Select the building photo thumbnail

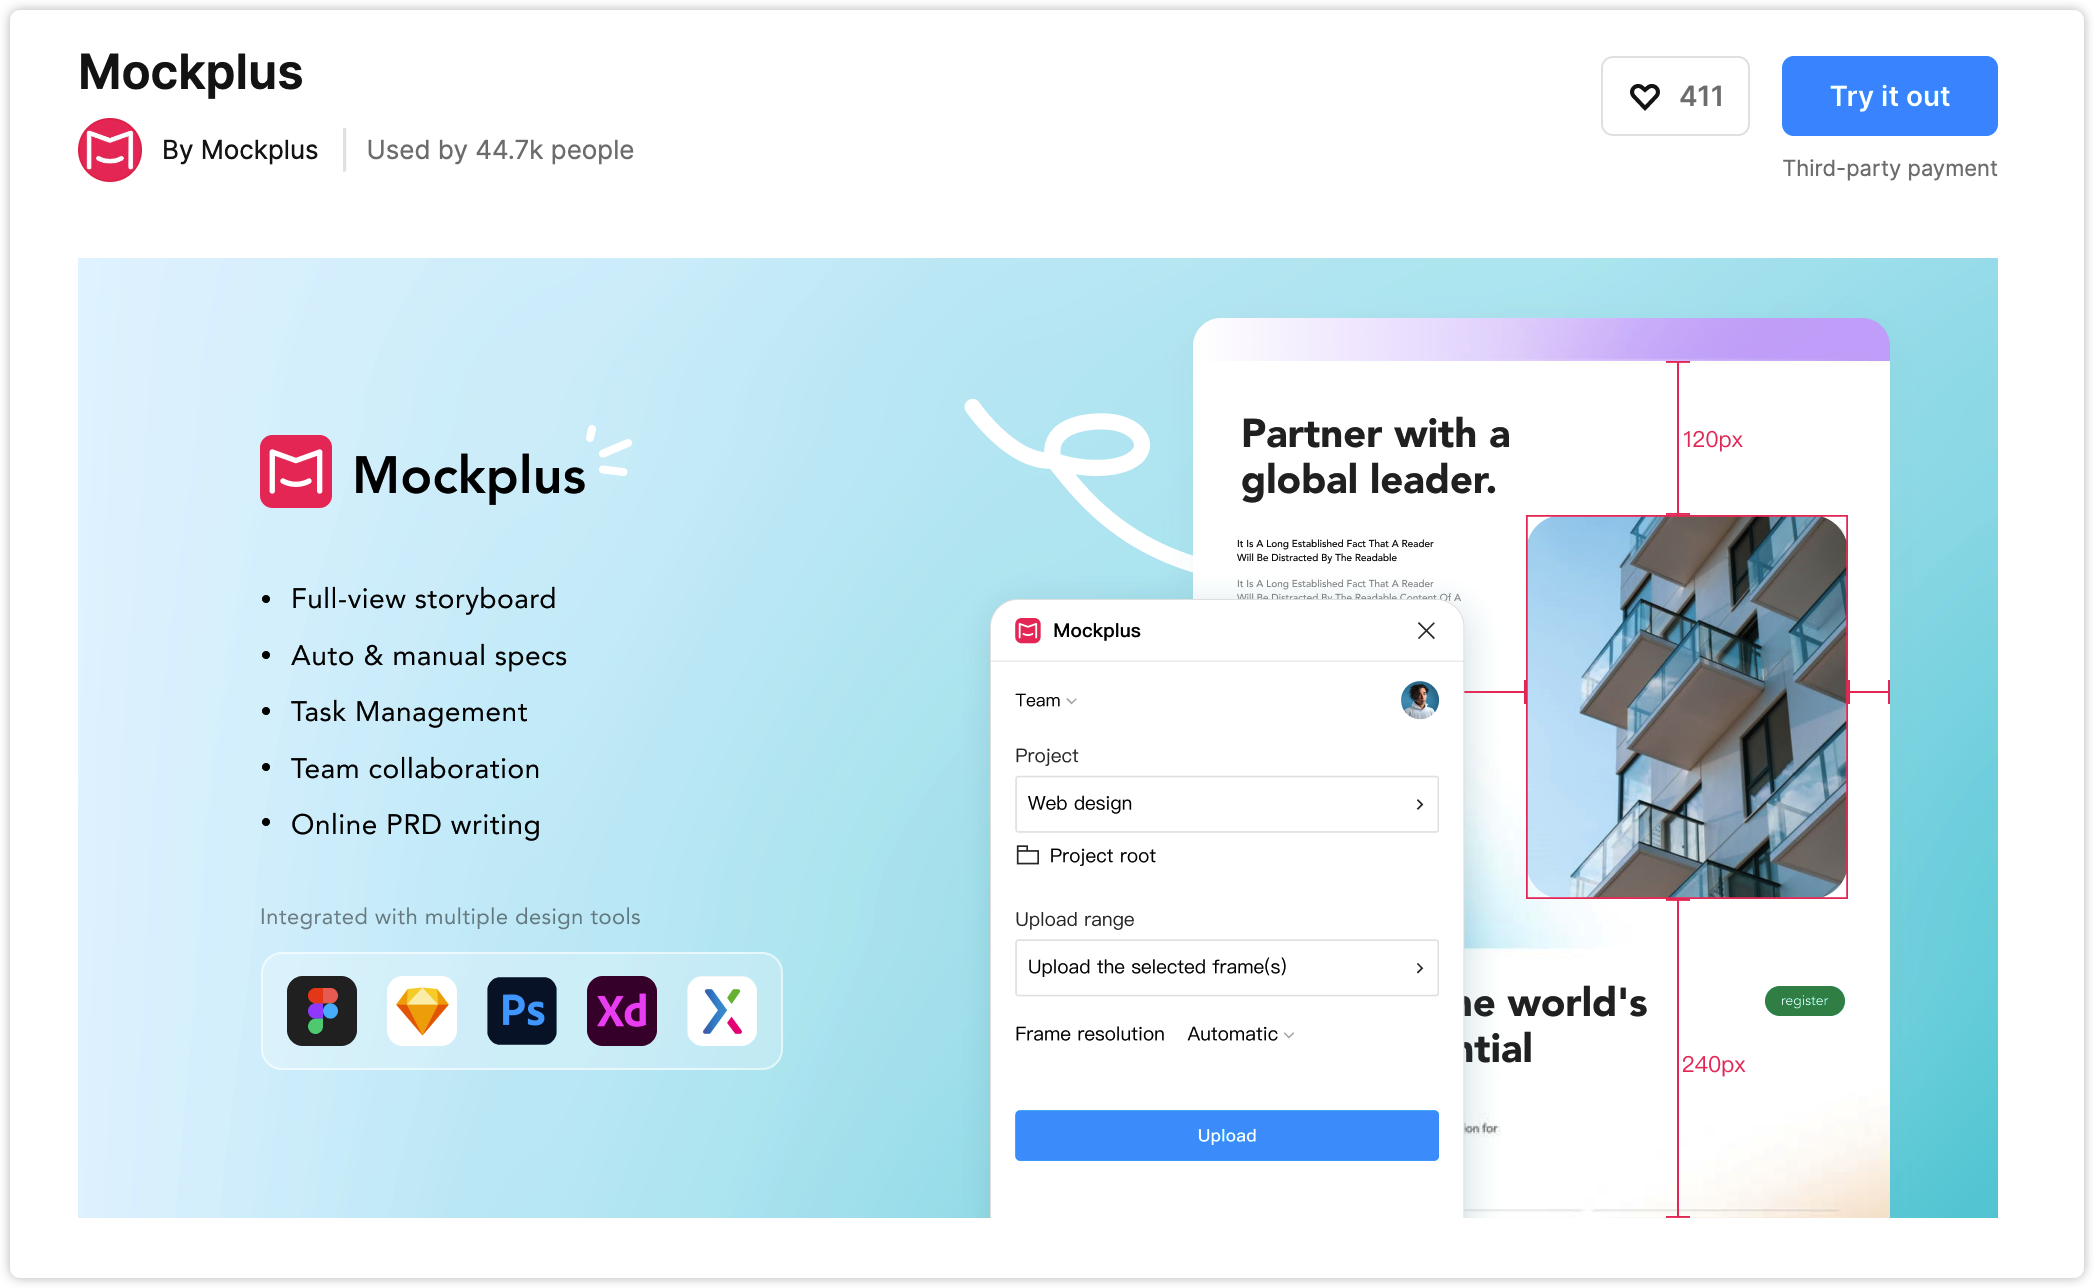click(1687, 707)
